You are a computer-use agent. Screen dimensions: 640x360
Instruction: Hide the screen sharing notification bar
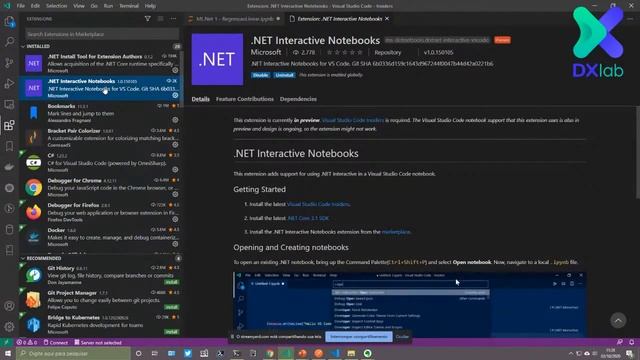(402, 337)
